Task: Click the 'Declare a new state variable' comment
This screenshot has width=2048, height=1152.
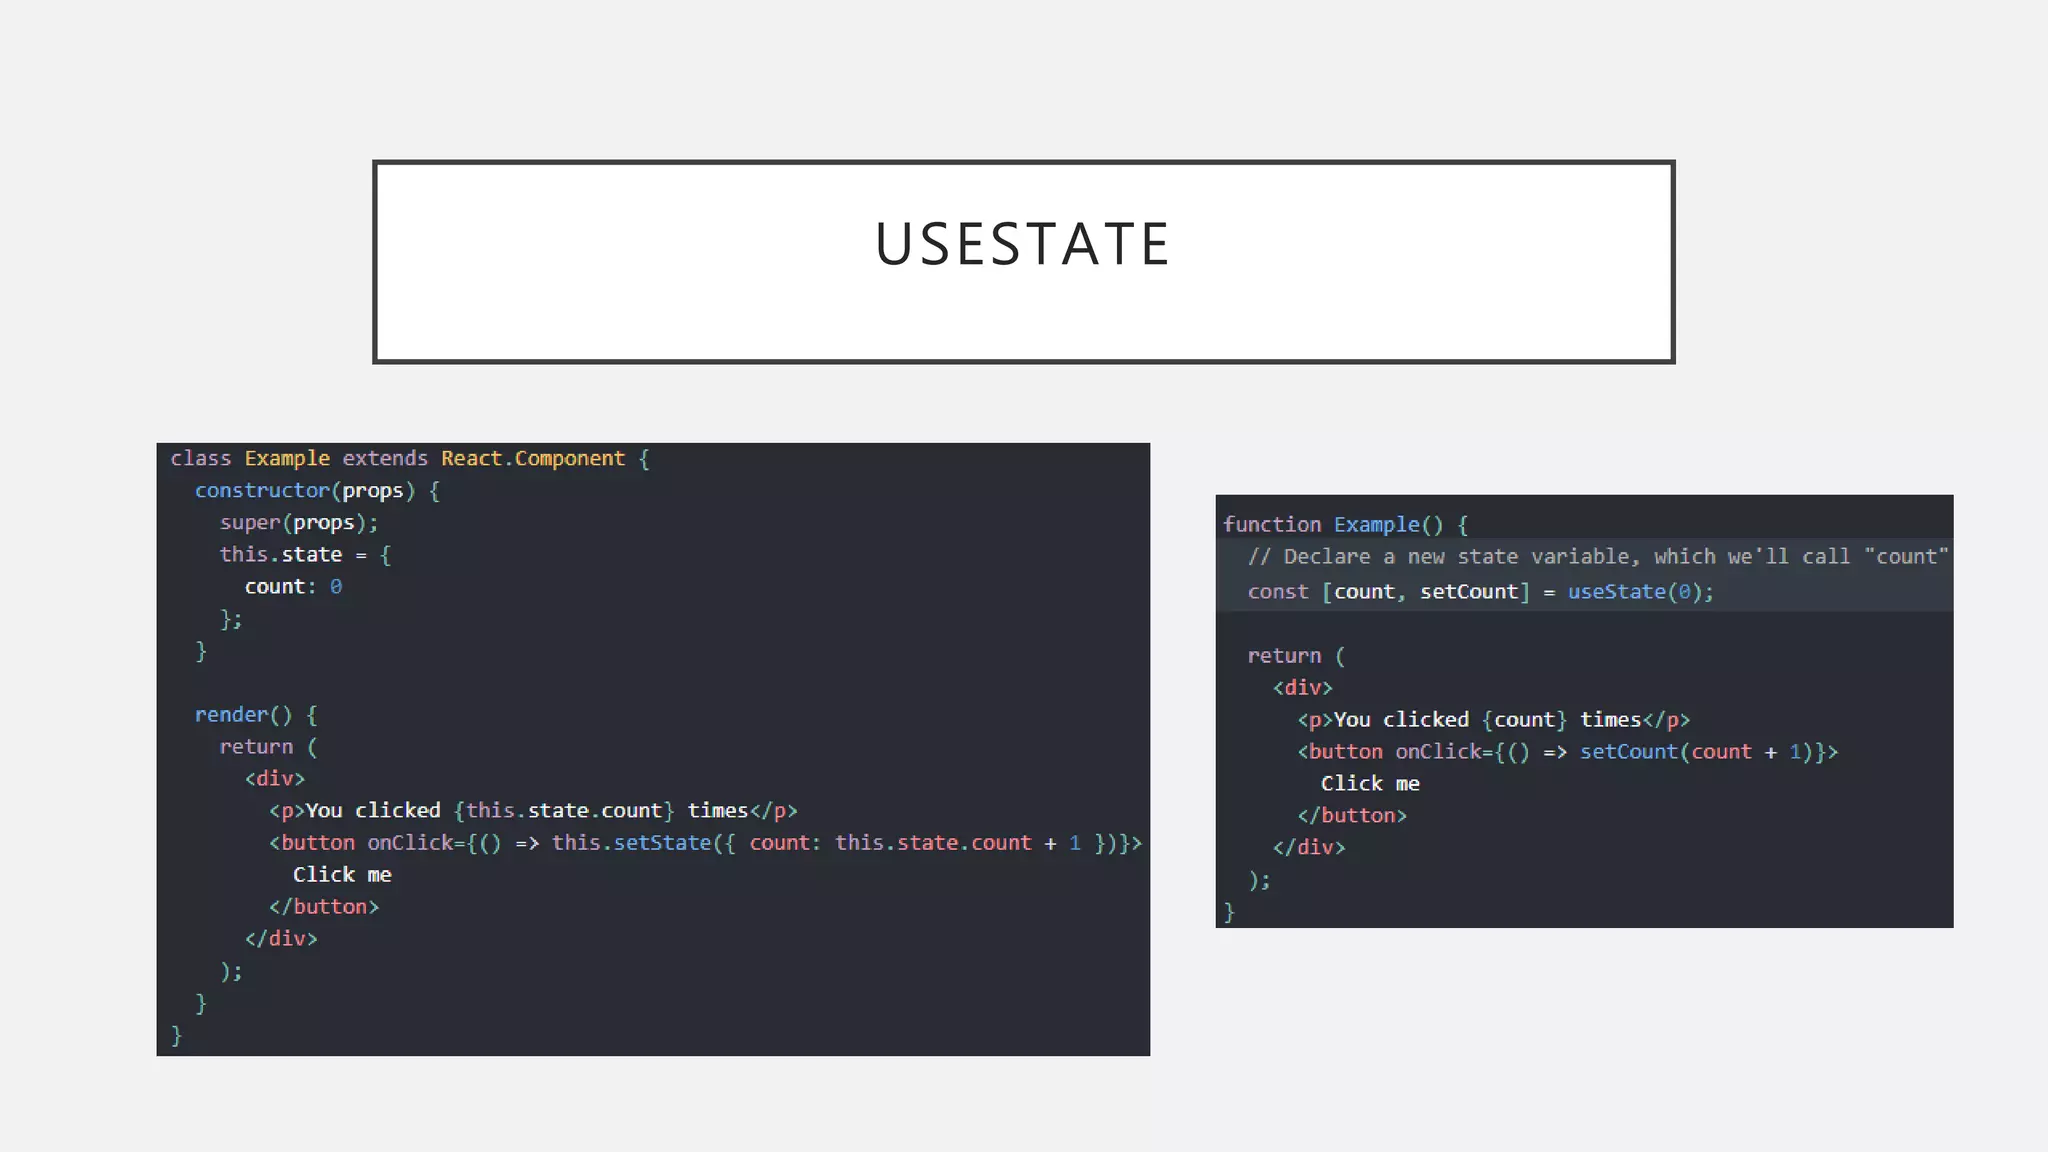Action: pyautogui.click(x=1597, y=557)
